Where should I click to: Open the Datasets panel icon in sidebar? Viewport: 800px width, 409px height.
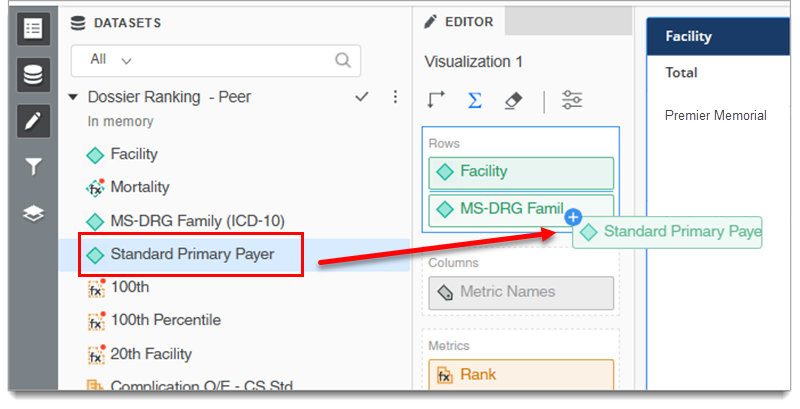(x=33, y=75)
